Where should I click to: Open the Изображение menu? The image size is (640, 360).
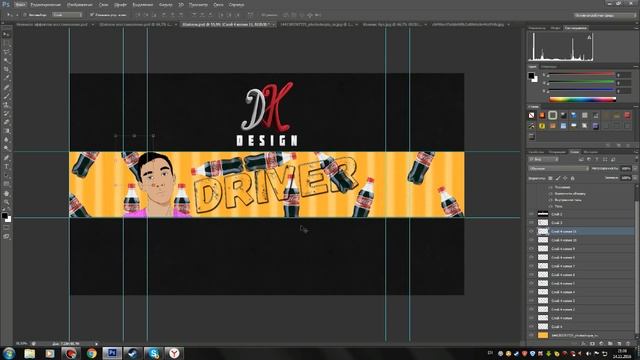[80, 4]
